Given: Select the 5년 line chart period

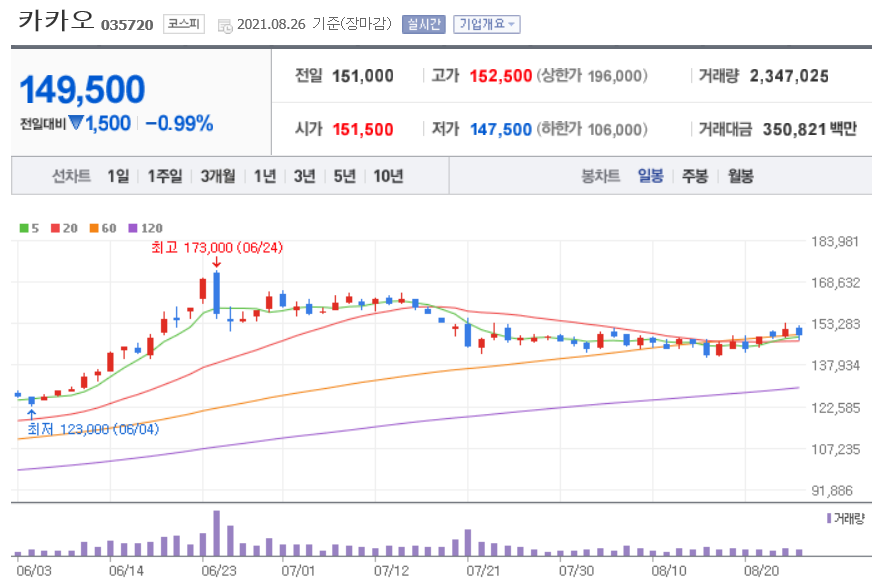Looking at the screenshot, I should tap(344, 176).
